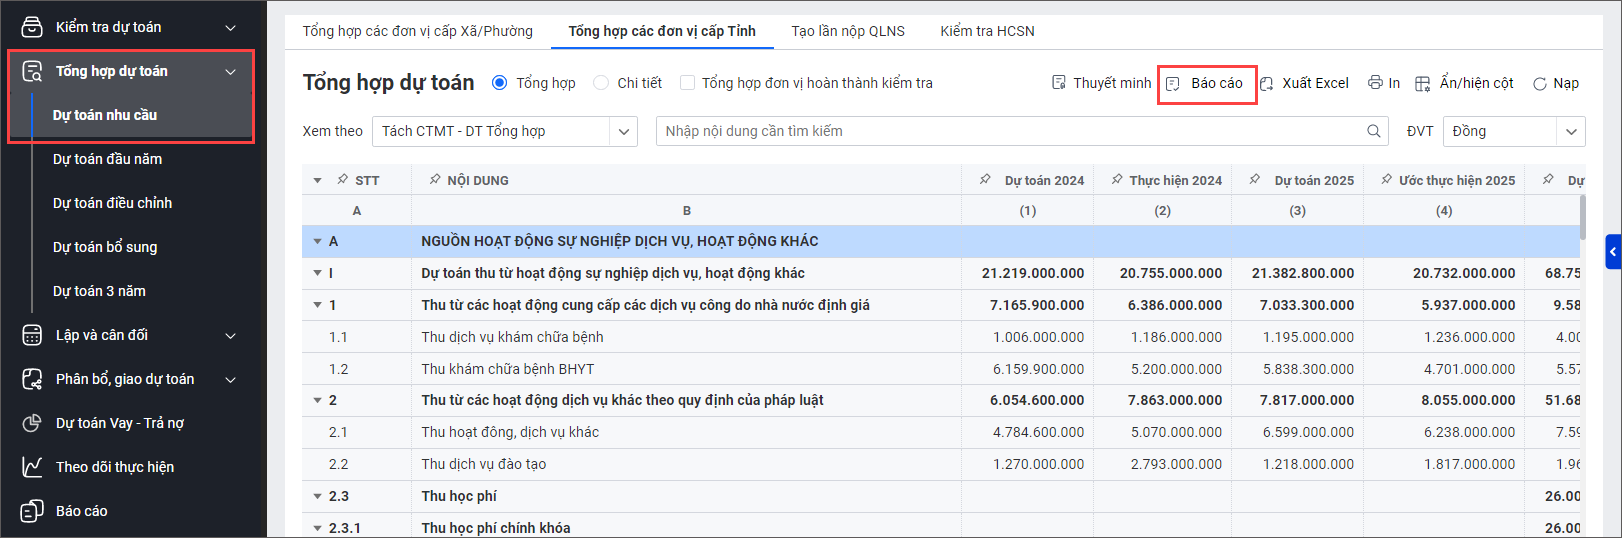1622x538 pixels.
Task: Click the Nạp reload icon
Action: pyautogui.click(x=1540, y=84)
